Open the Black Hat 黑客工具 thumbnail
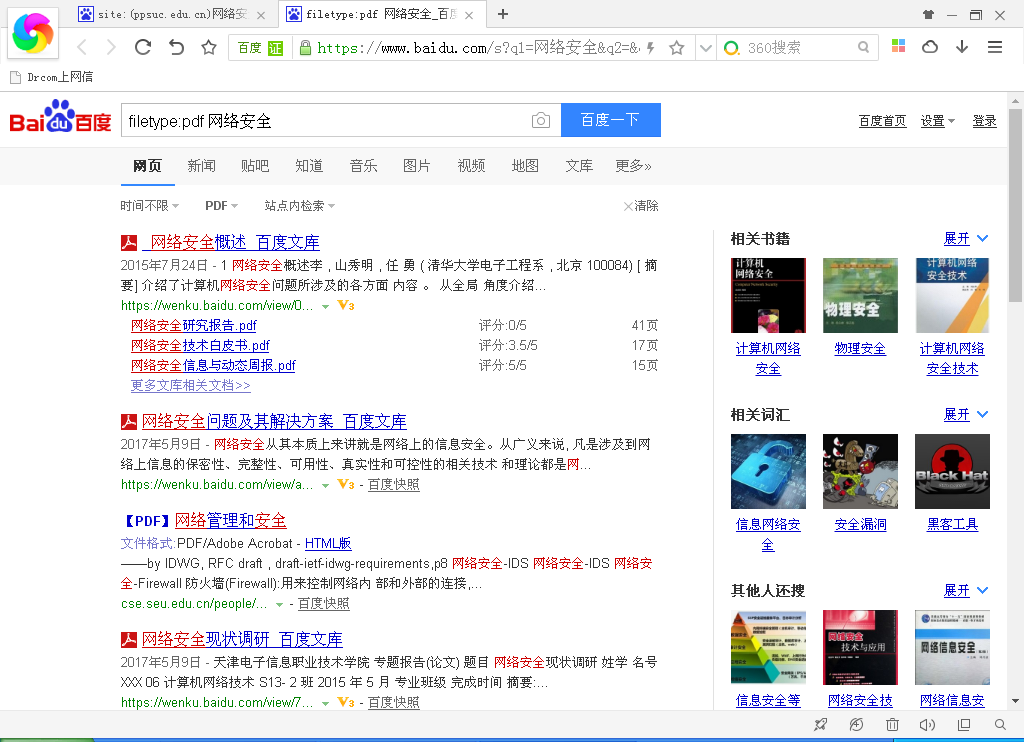 coord(952,471)
